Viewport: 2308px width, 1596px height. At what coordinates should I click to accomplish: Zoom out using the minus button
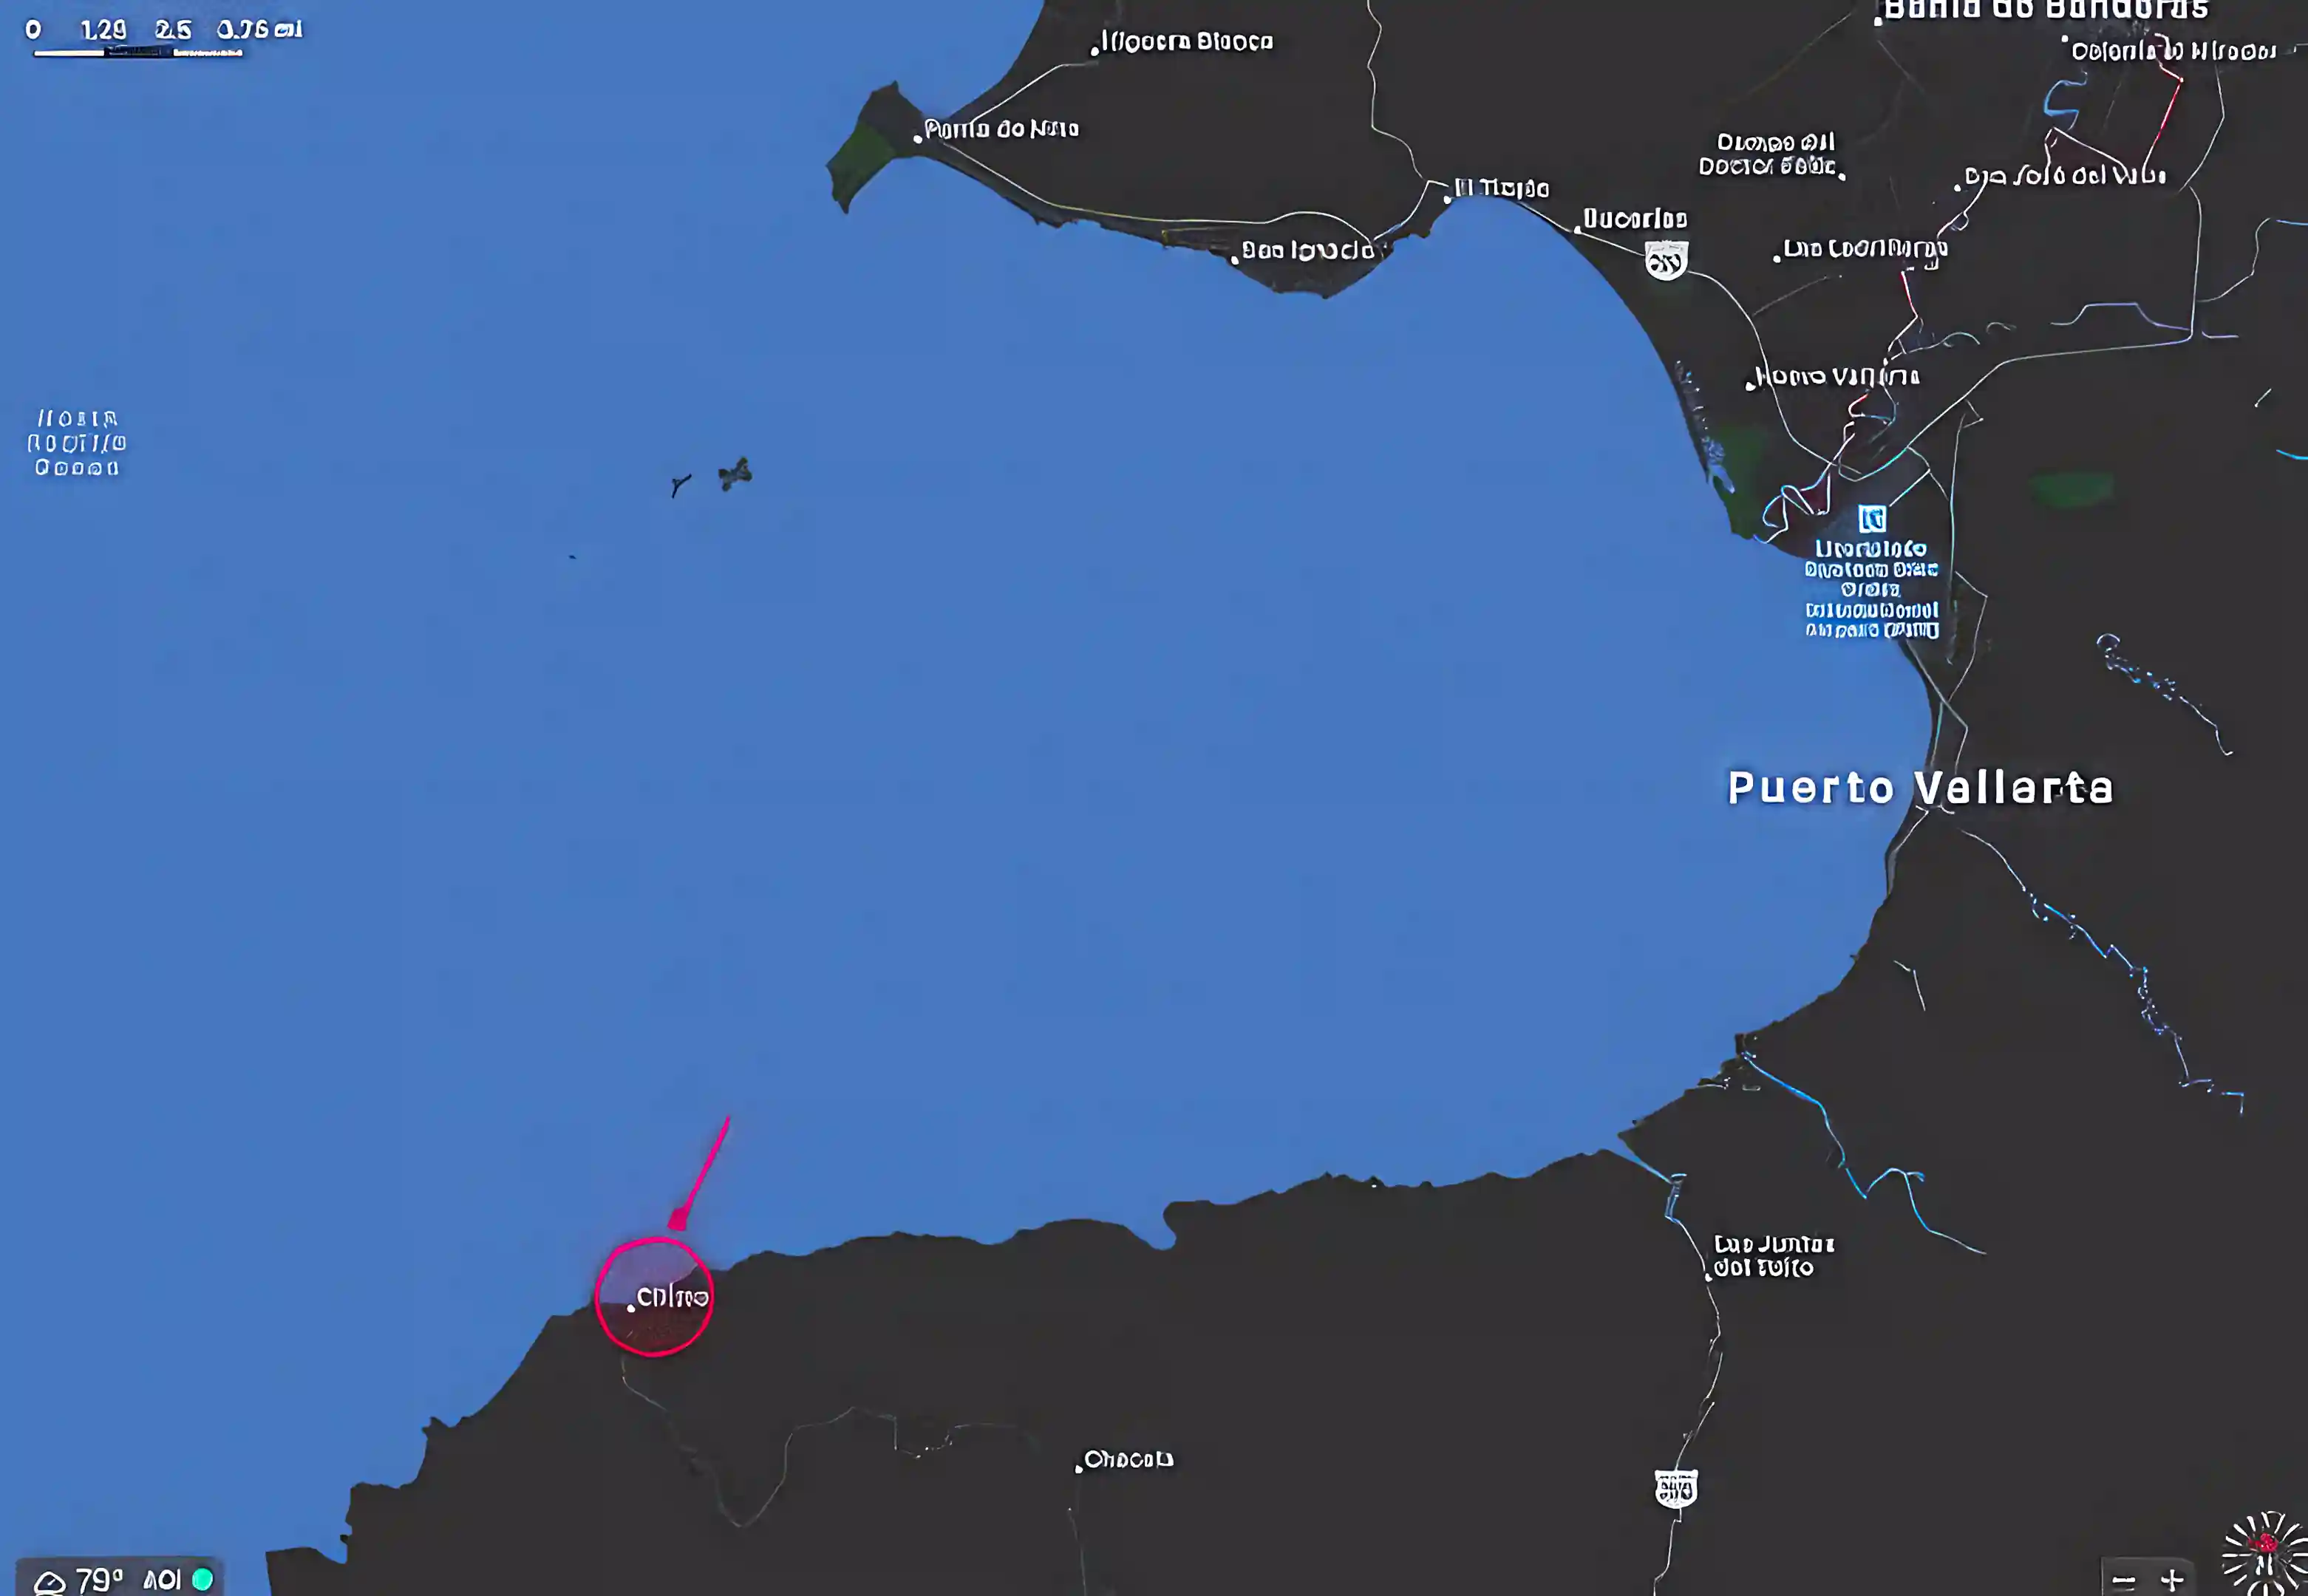pyautogui.click(x=2124, y=1581)
